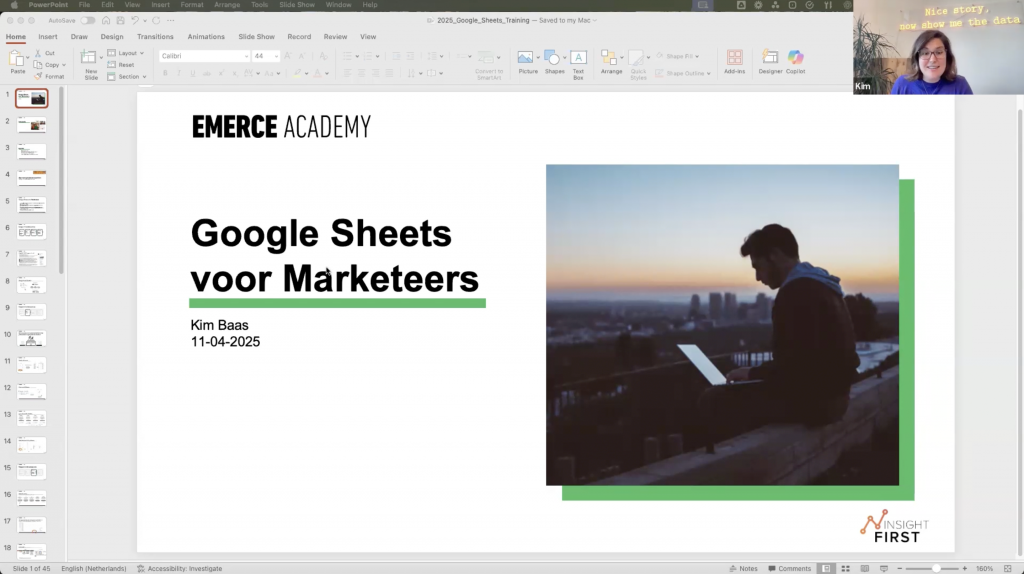Toggle Subscript formatting

[x=234, y=73]
